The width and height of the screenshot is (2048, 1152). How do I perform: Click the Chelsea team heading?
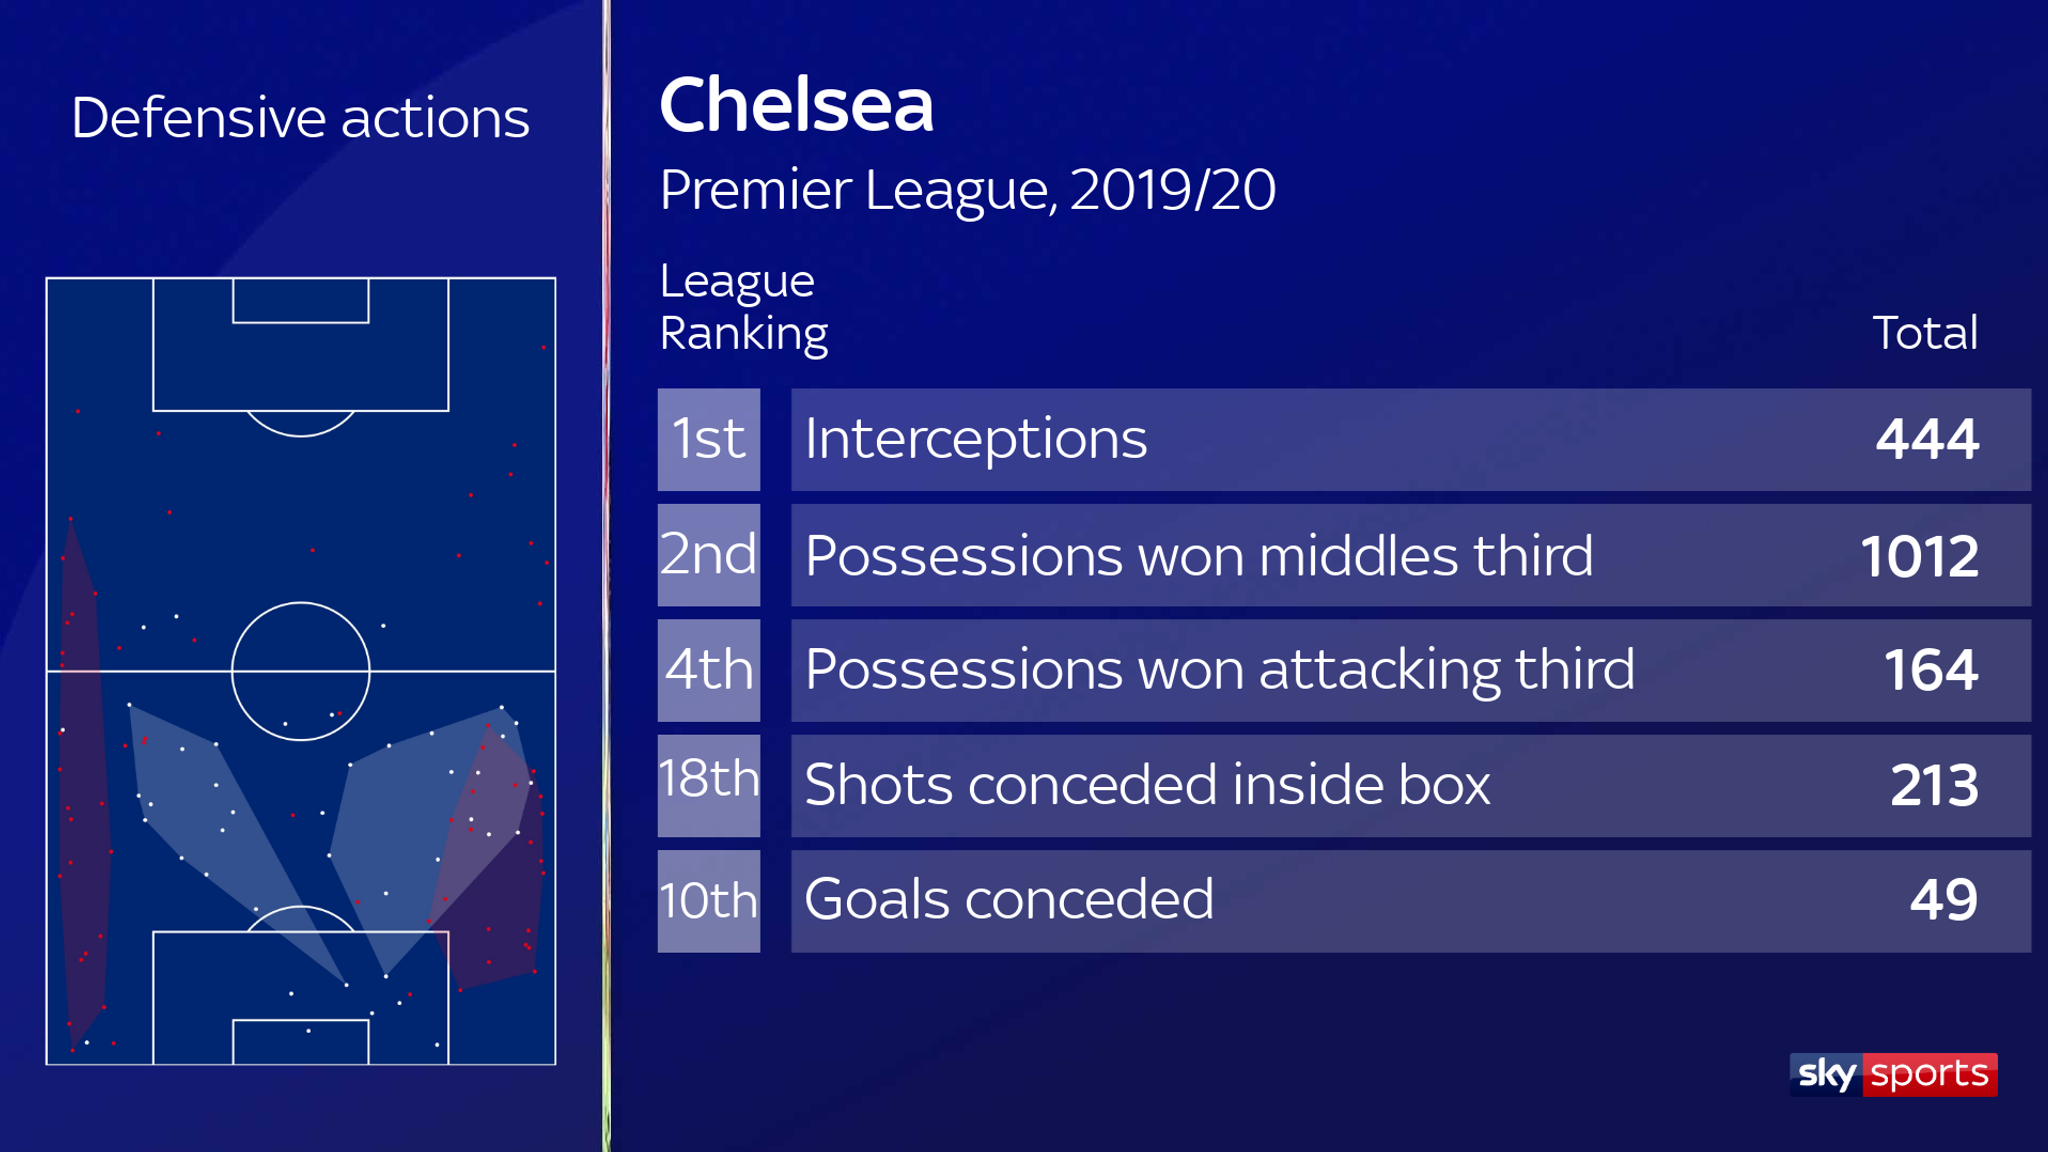point(796,104)
